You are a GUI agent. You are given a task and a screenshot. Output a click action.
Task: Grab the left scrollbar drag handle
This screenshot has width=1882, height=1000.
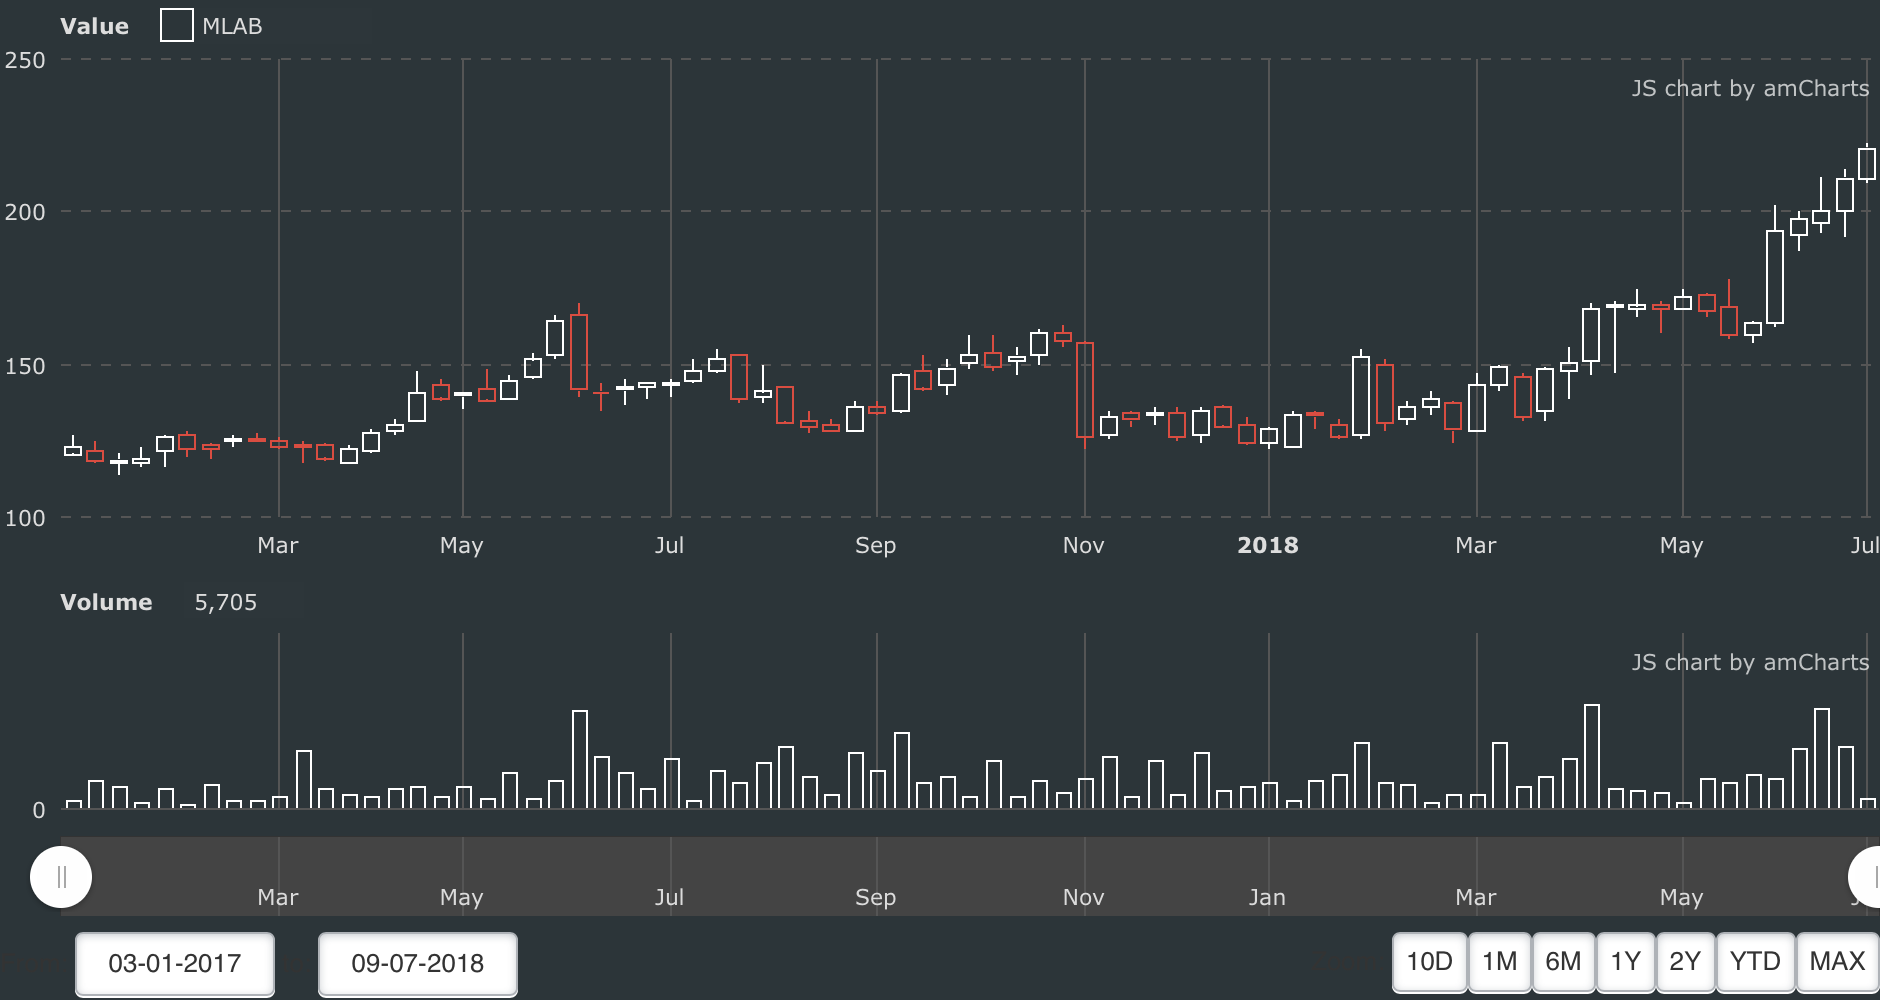pyautogui.click(x=62, y=877)
